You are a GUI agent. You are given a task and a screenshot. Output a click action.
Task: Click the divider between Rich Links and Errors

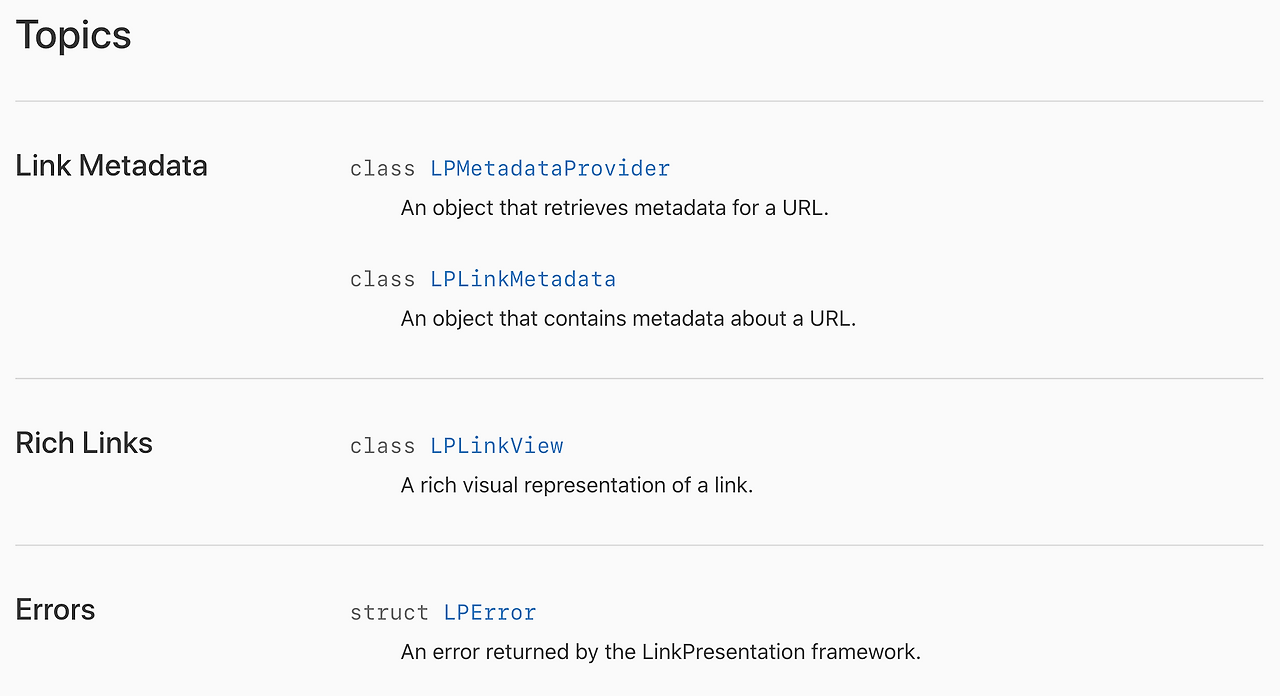(x=639, y=545)
